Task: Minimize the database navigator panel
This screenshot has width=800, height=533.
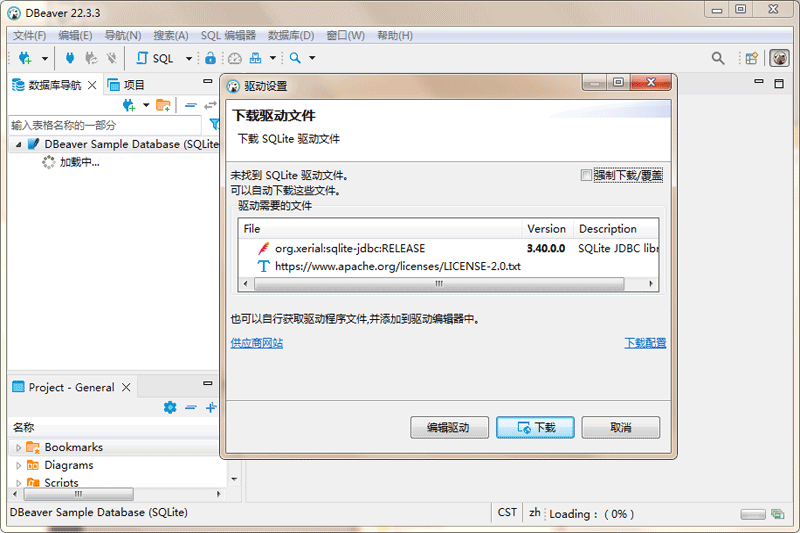Action: click(x=208, y=81)
